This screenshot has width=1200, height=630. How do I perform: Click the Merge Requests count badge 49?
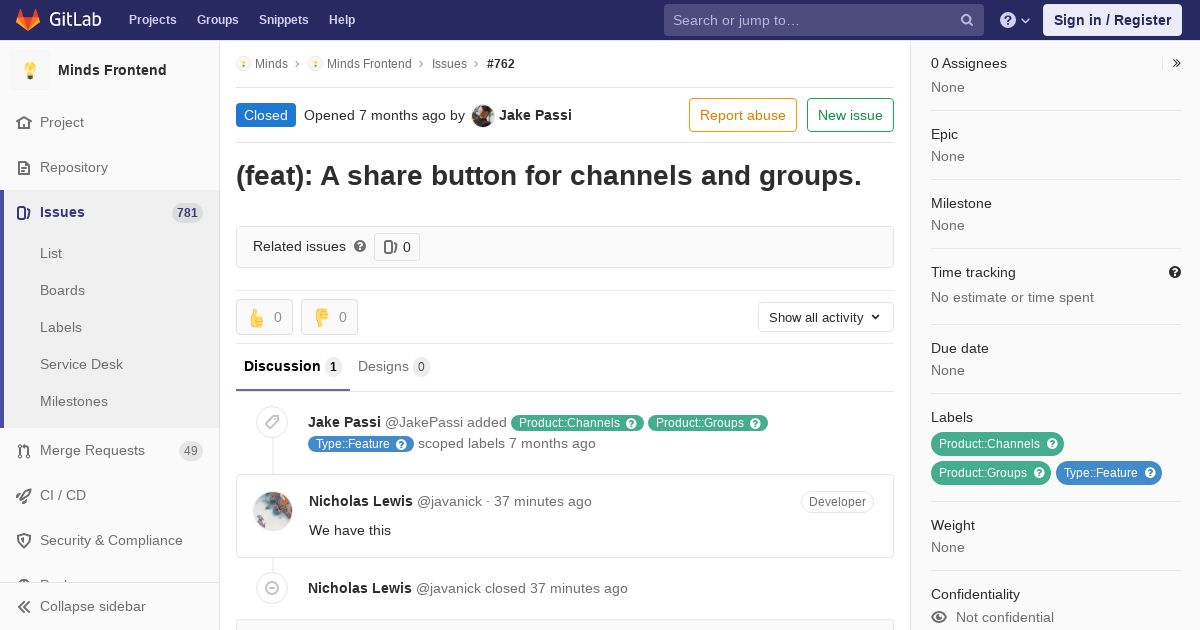point(191,451)
